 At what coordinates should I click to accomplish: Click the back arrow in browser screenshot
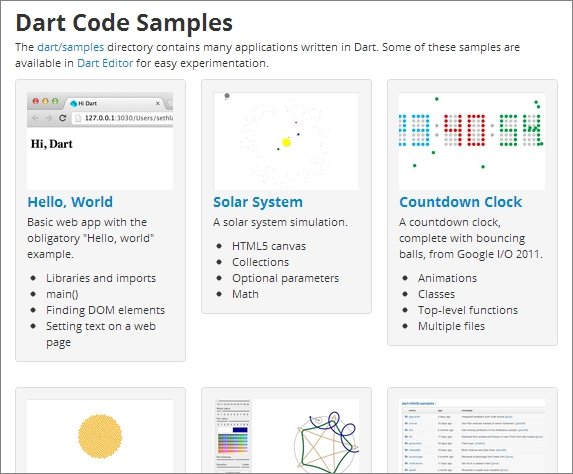35,118
